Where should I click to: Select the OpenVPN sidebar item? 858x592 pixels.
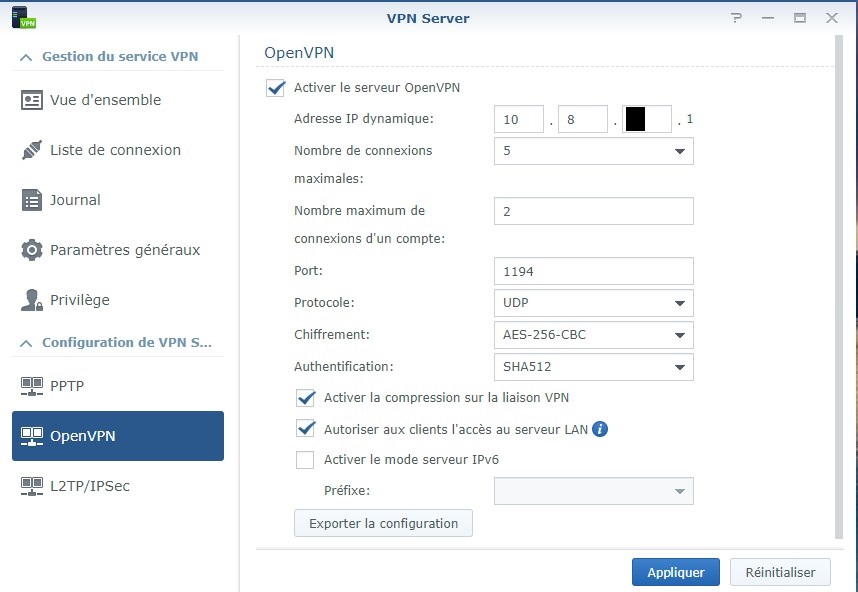tap(118, 436)
